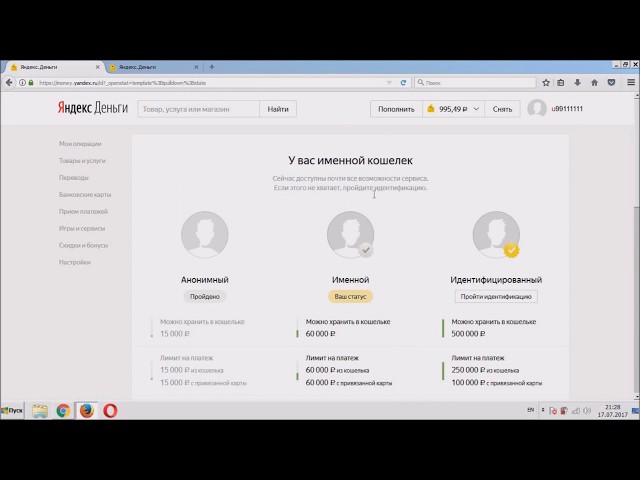Open Настройки in sidebar
This screenshot has width=640, height=480.
tap(75, 262)
